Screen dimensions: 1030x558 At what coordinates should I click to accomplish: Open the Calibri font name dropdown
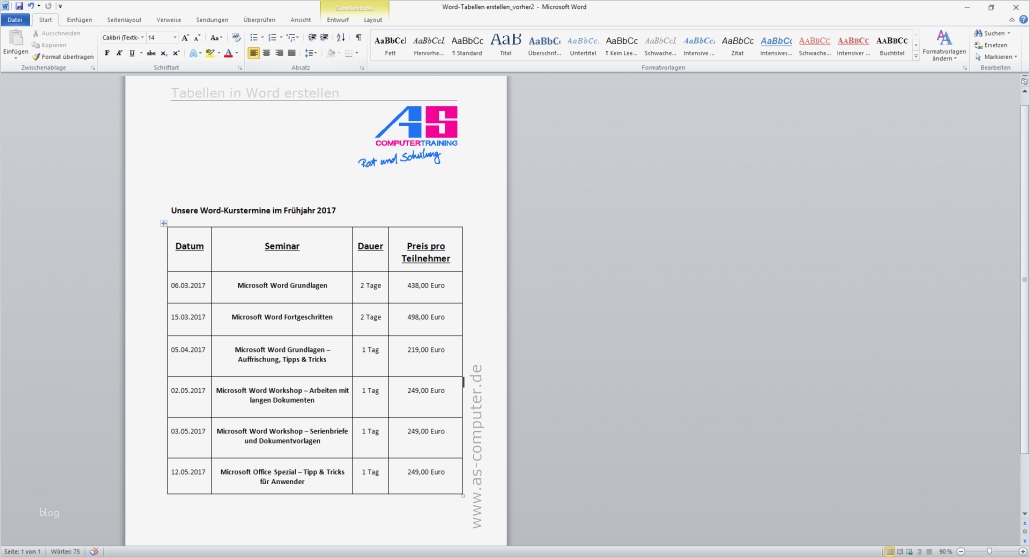coord(142,38)
